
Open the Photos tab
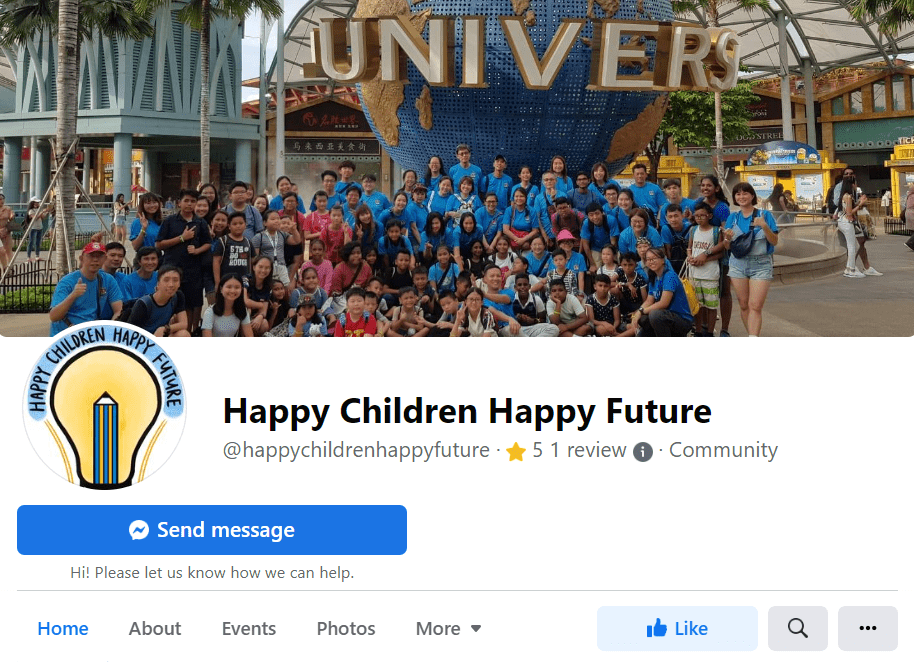pyautogui.click(x=346, y=628)
